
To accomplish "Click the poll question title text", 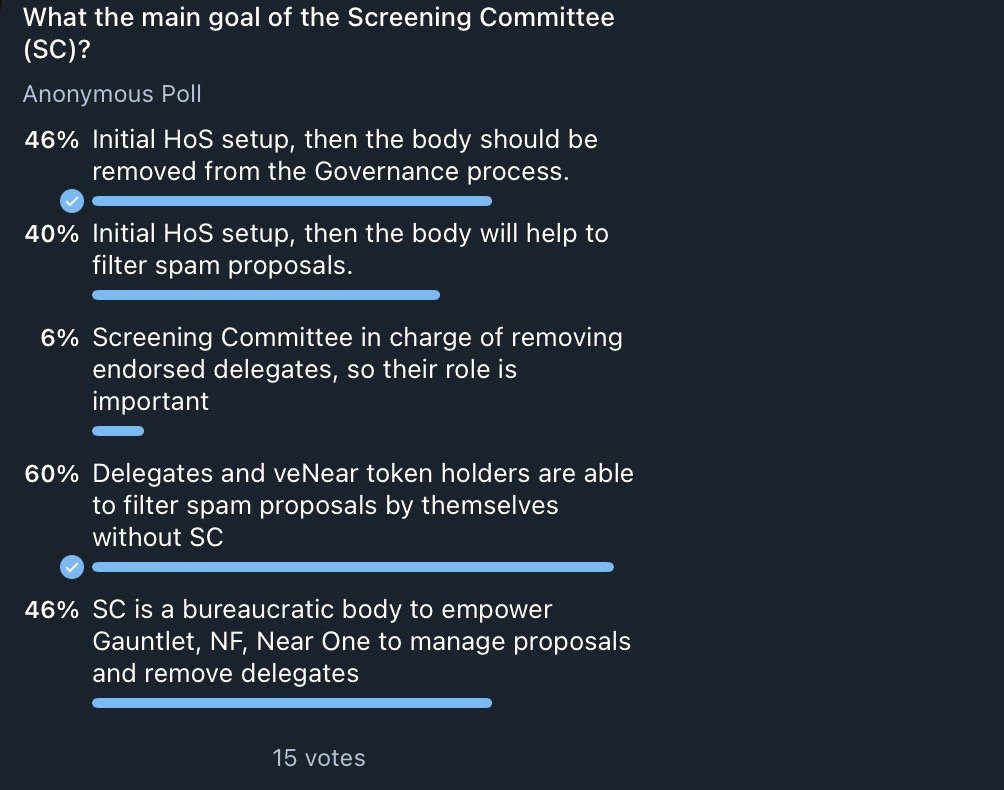I will [x=318, y=33].
